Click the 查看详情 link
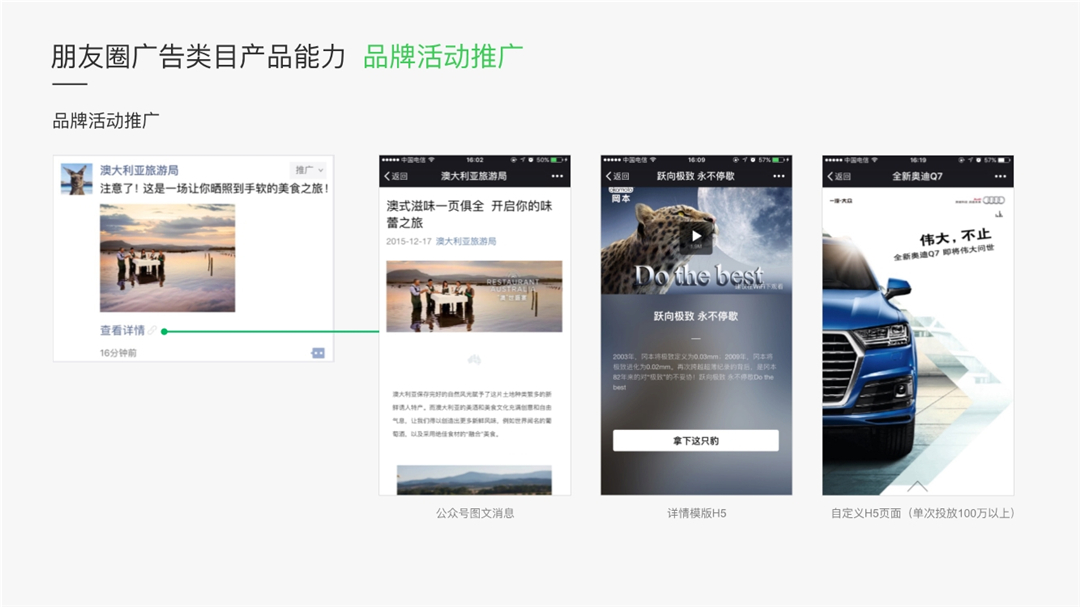This screenshot has width=1080, height=607. click(123, 331)
